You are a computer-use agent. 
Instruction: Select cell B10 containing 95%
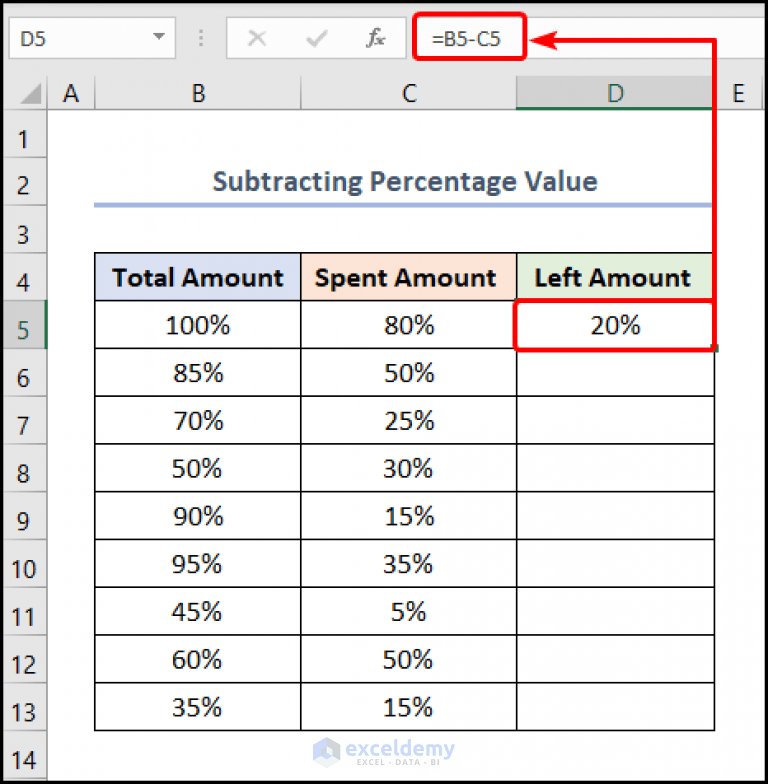pos(198,564)
